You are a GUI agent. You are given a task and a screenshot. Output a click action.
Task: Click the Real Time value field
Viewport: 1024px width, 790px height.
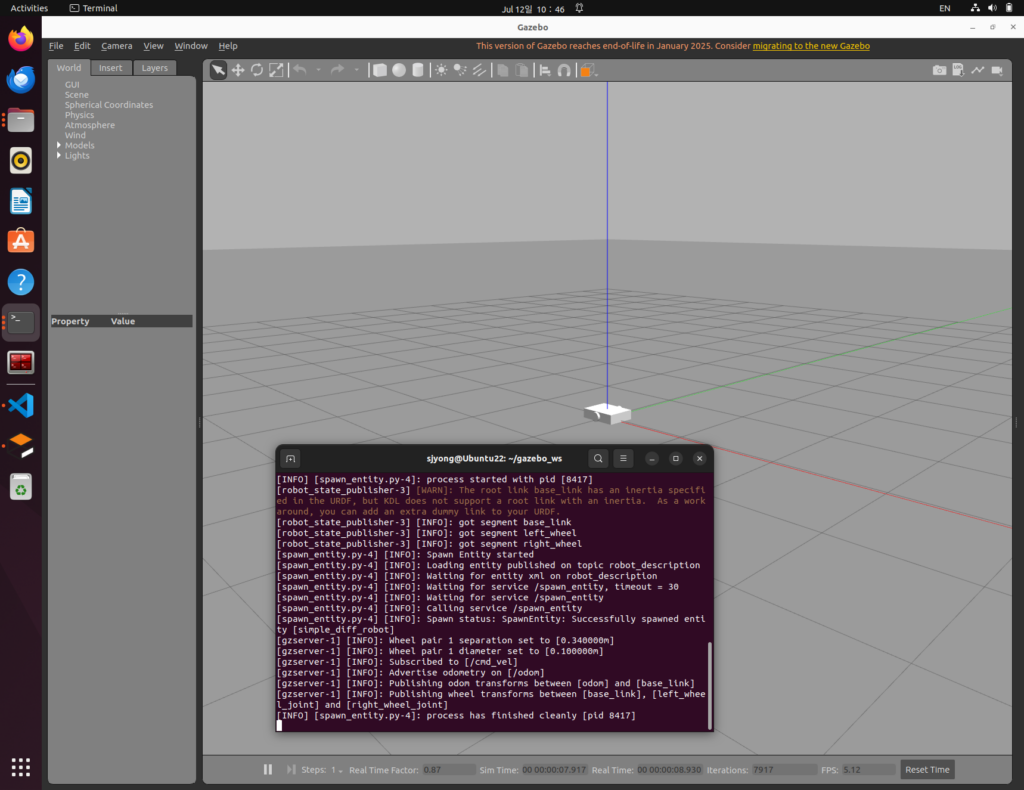[669, 770]
